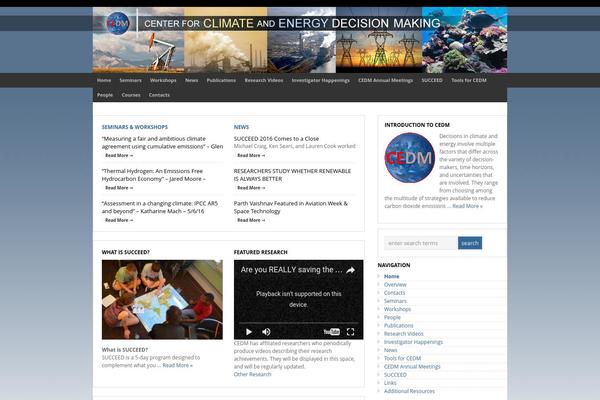The image size is (600, 400).
Task: Click the CEDM globe image in introduction
Action: [409, 157]
